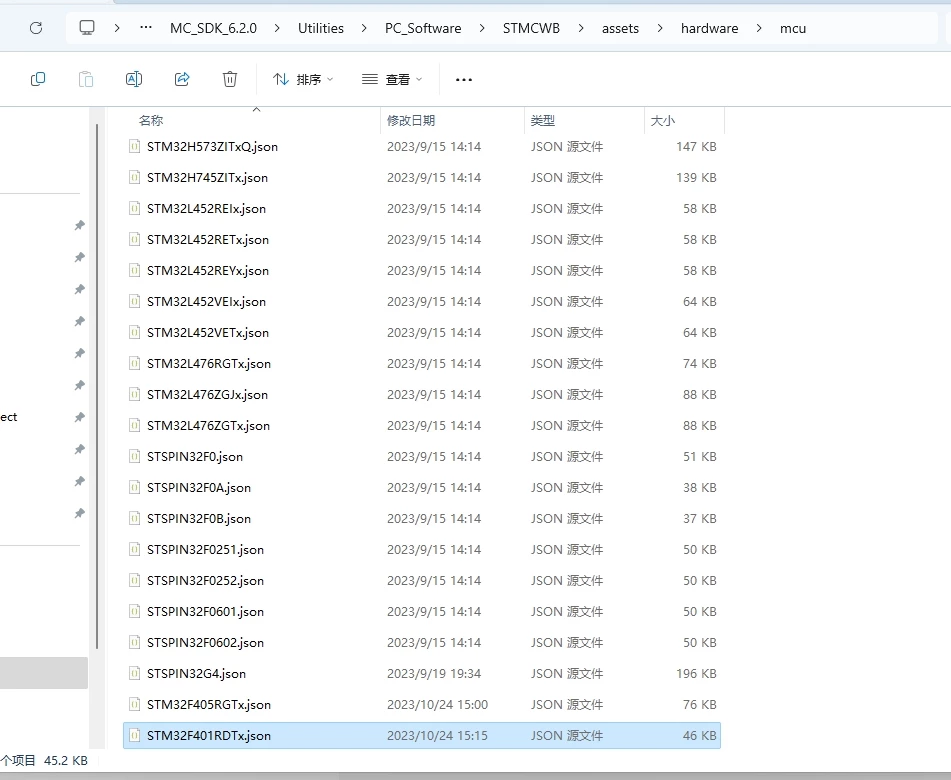Select file STSPIN32G4.json
The height and width of the screenshot is (780, 951).
422,673
